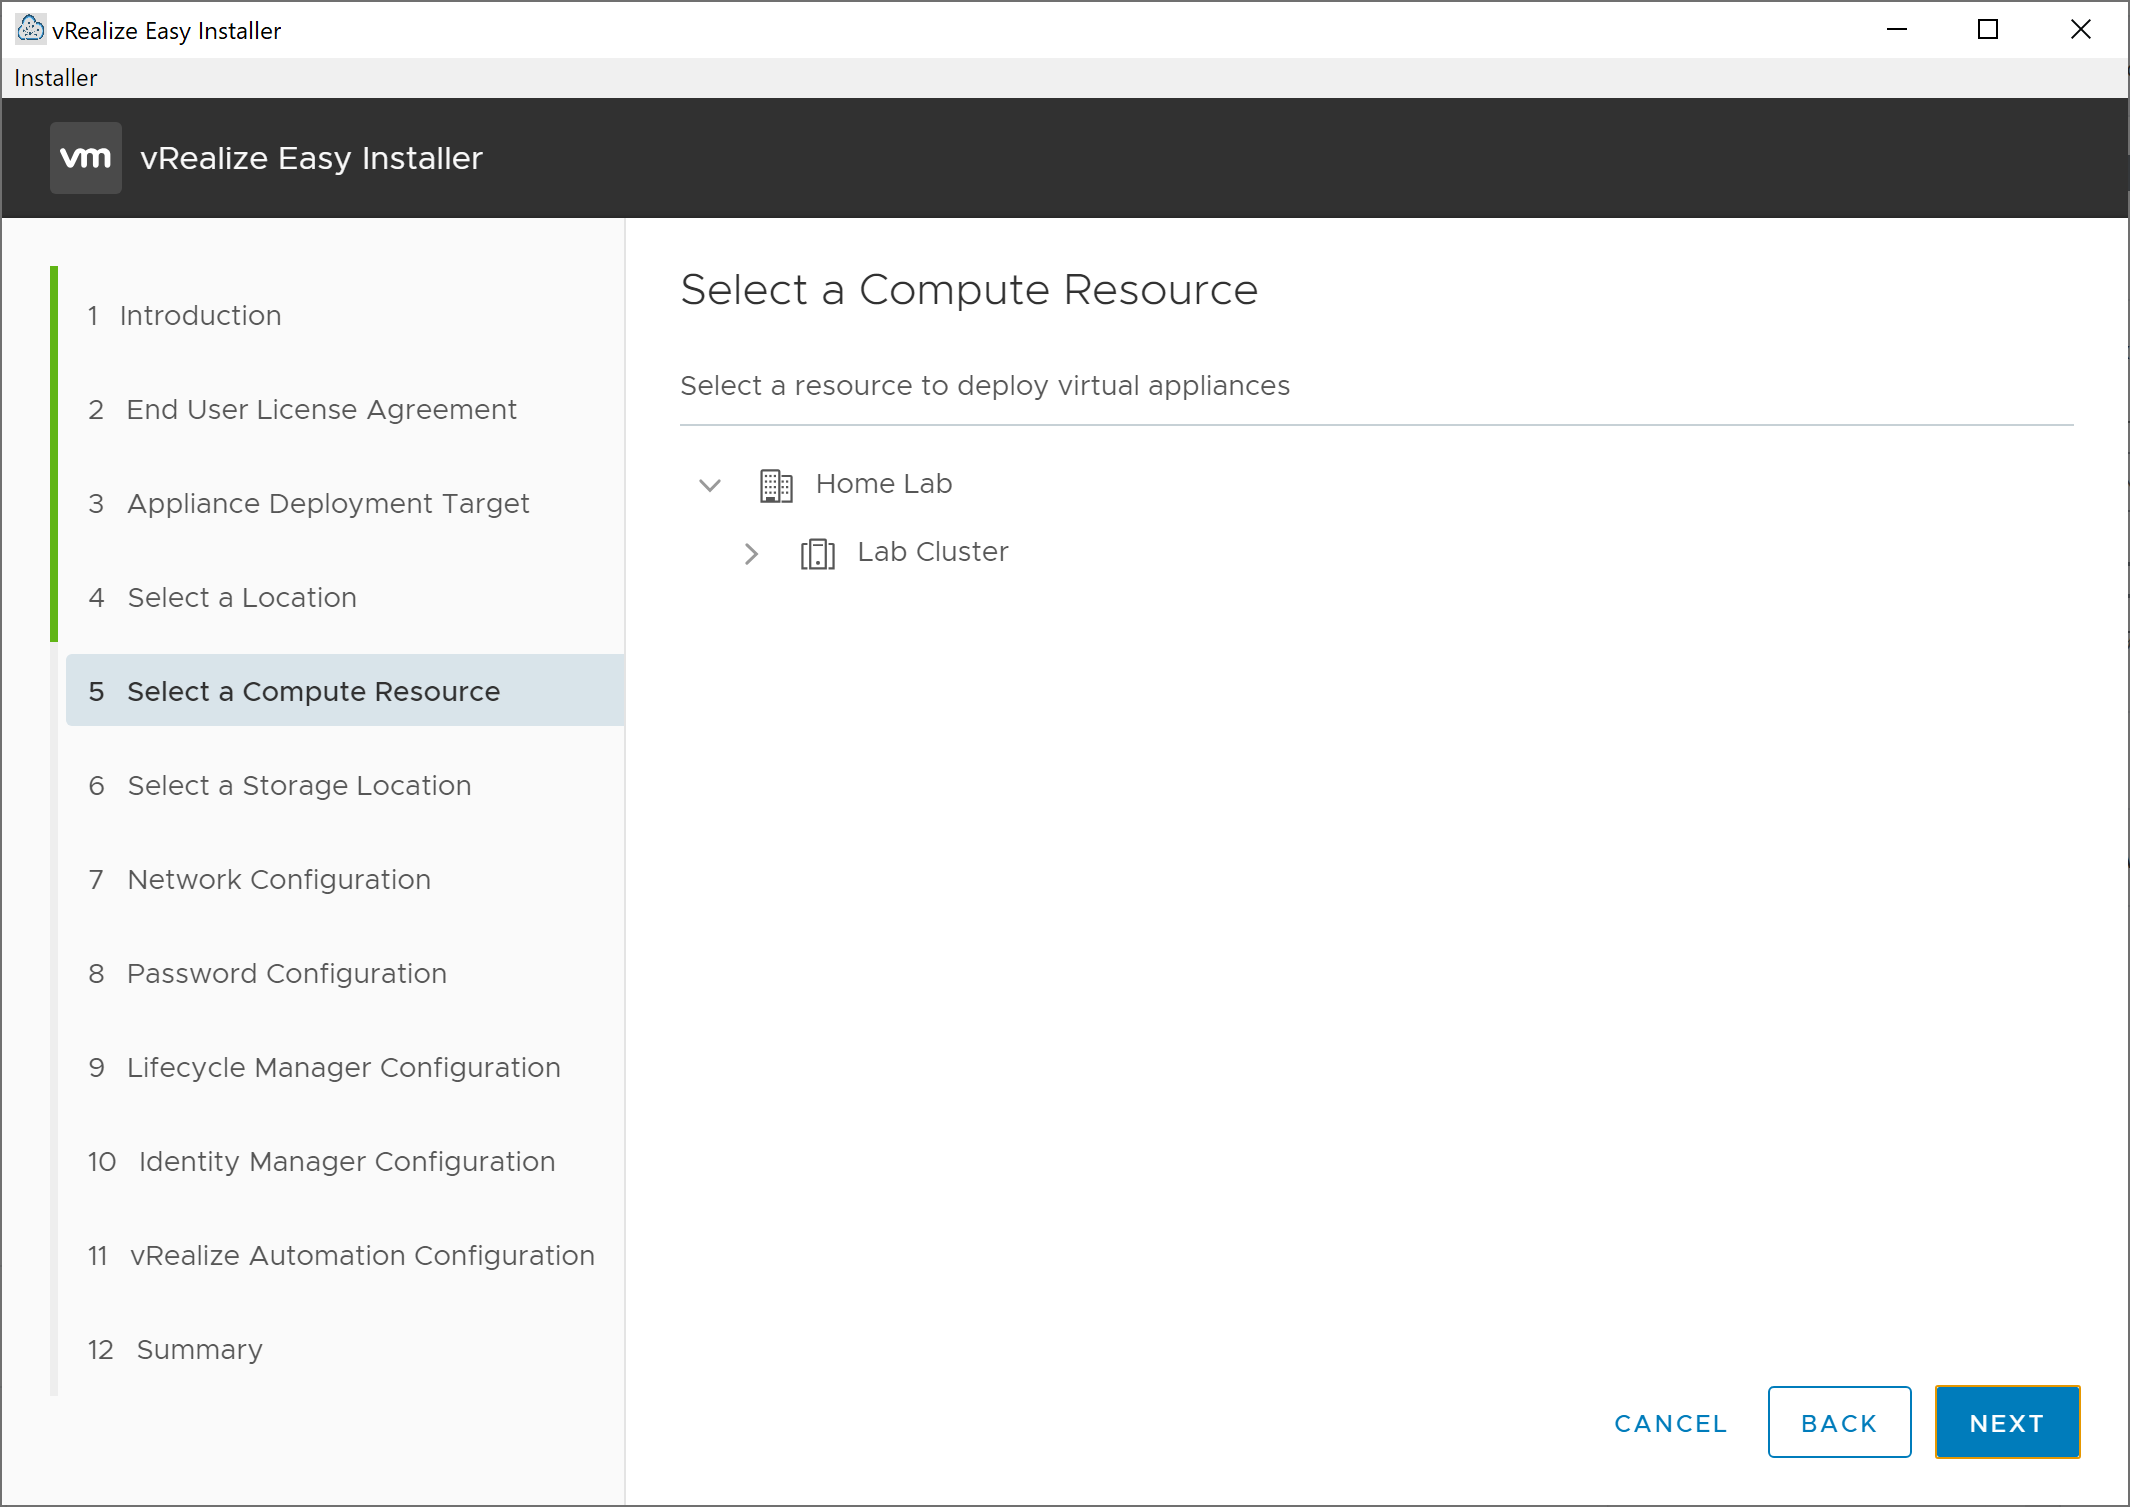Click the vRealize app icon in title bar

click(30, 30)
